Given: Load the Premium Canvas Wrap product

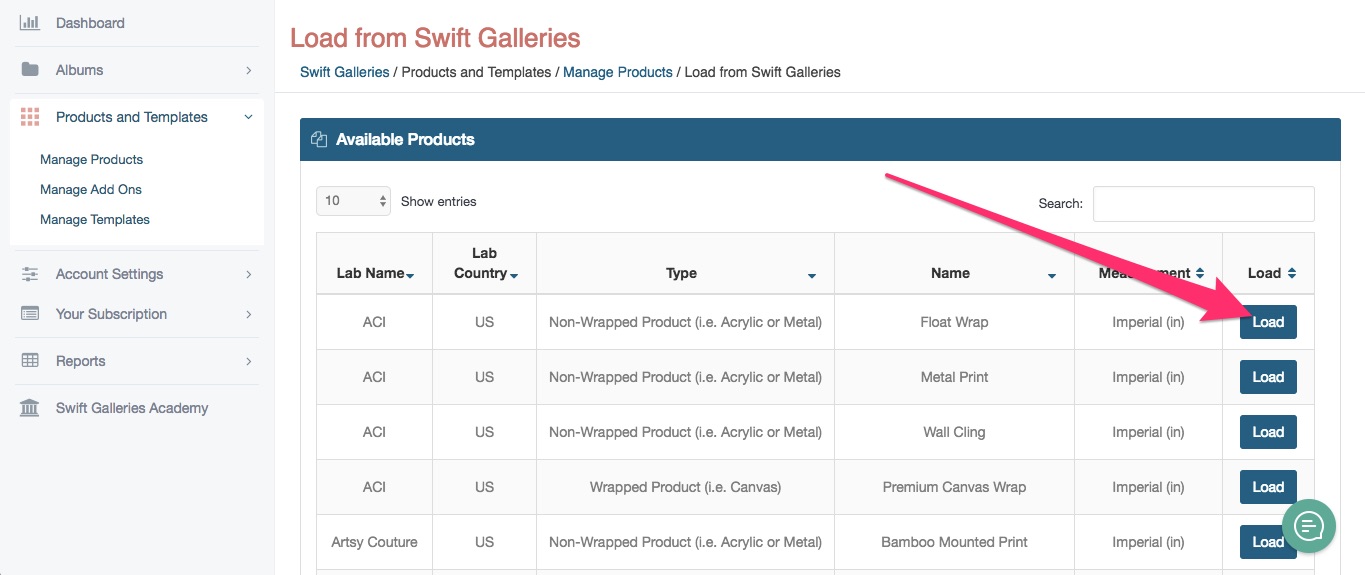Looking at the screenshot, I should pyautogui.click(x=1268, y=487).
